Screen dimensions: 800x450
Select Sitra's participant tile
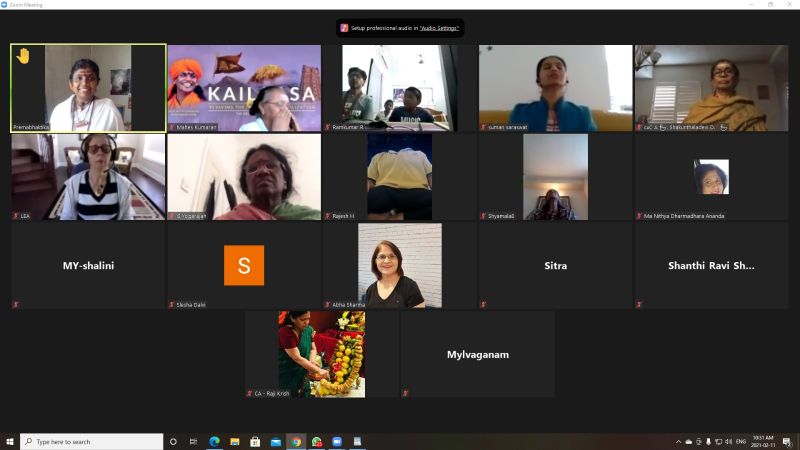tap(555, 265)
